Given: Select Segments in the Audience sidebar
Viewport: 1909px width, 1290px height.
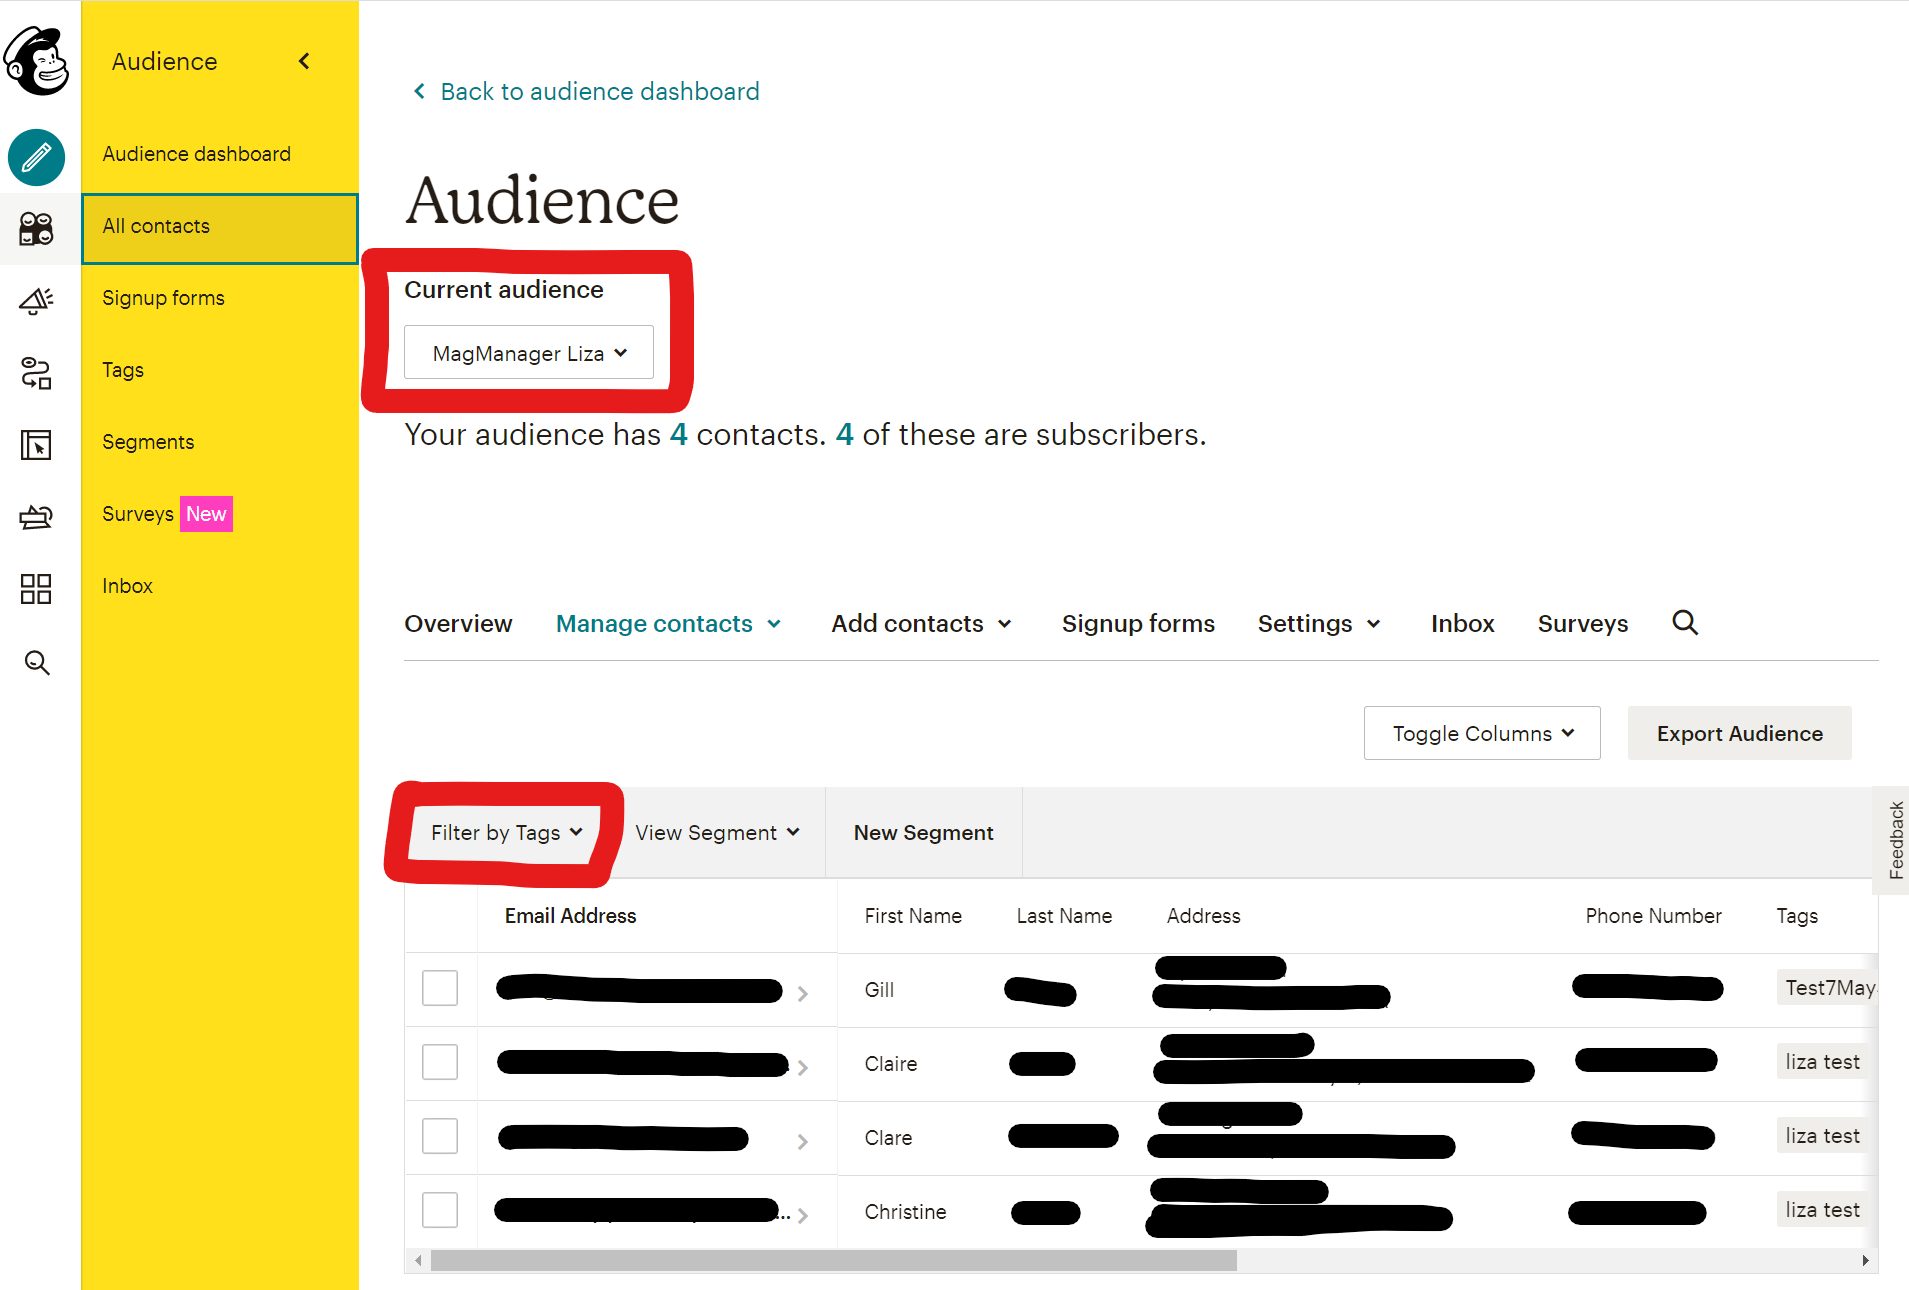Looking at the screenshot, I should click(x=148, y=442).
